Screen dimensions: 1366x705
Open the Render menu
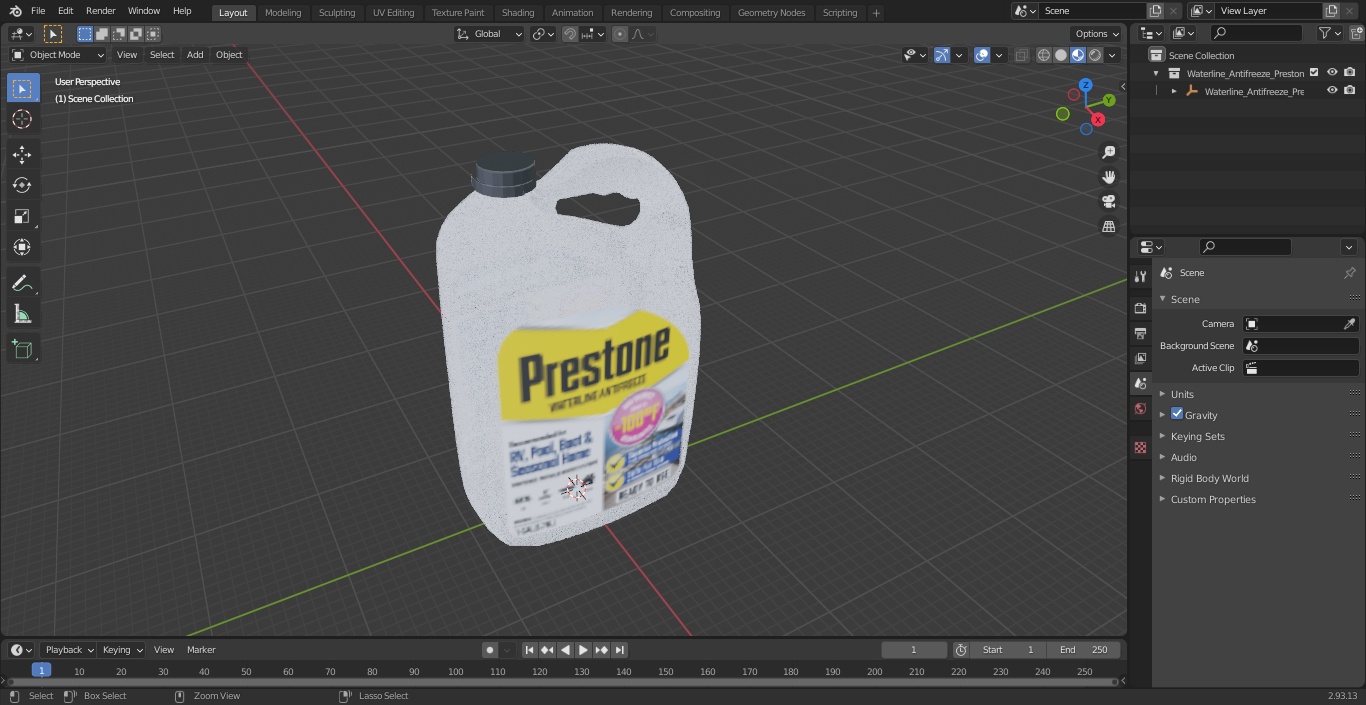tap(100, 11)
